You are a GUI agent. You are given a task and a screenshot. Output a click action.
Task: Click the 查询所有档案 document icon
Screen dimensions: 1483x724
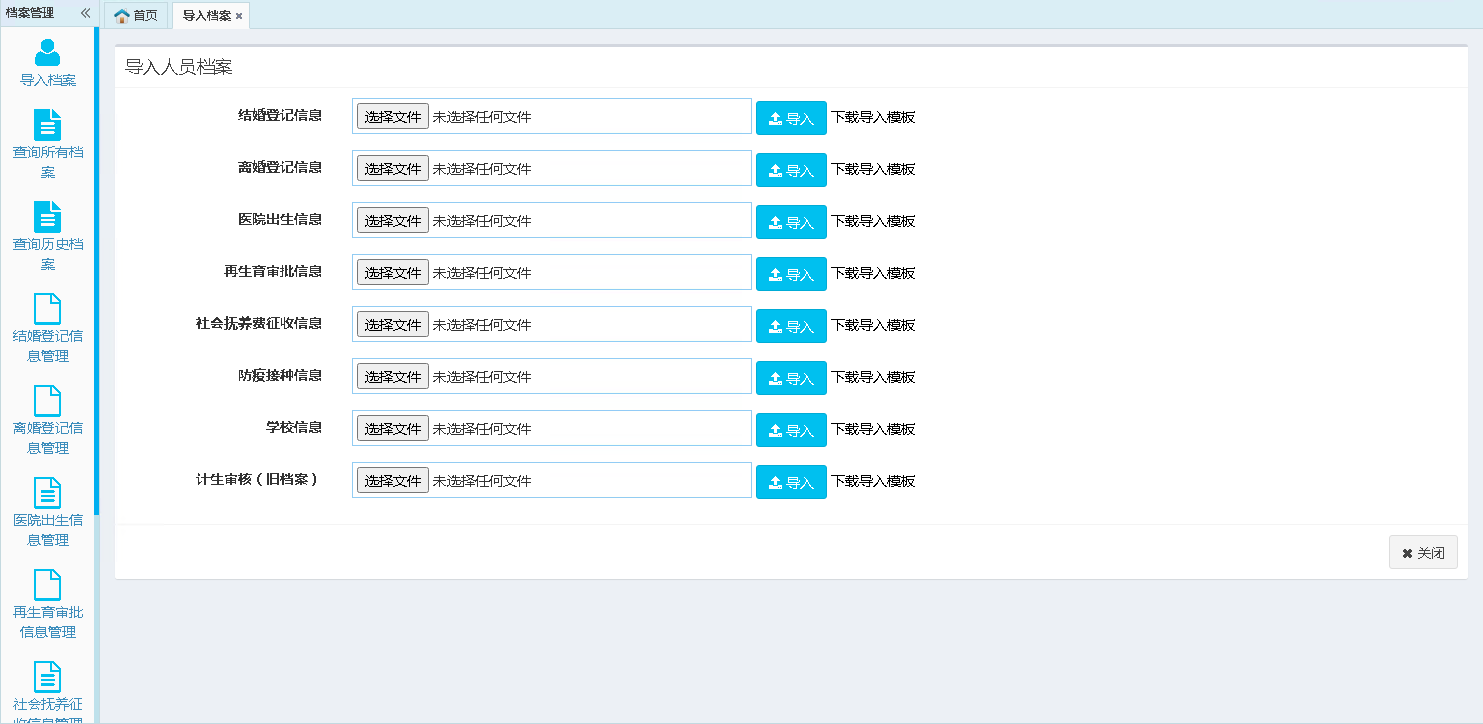point(47,125)
